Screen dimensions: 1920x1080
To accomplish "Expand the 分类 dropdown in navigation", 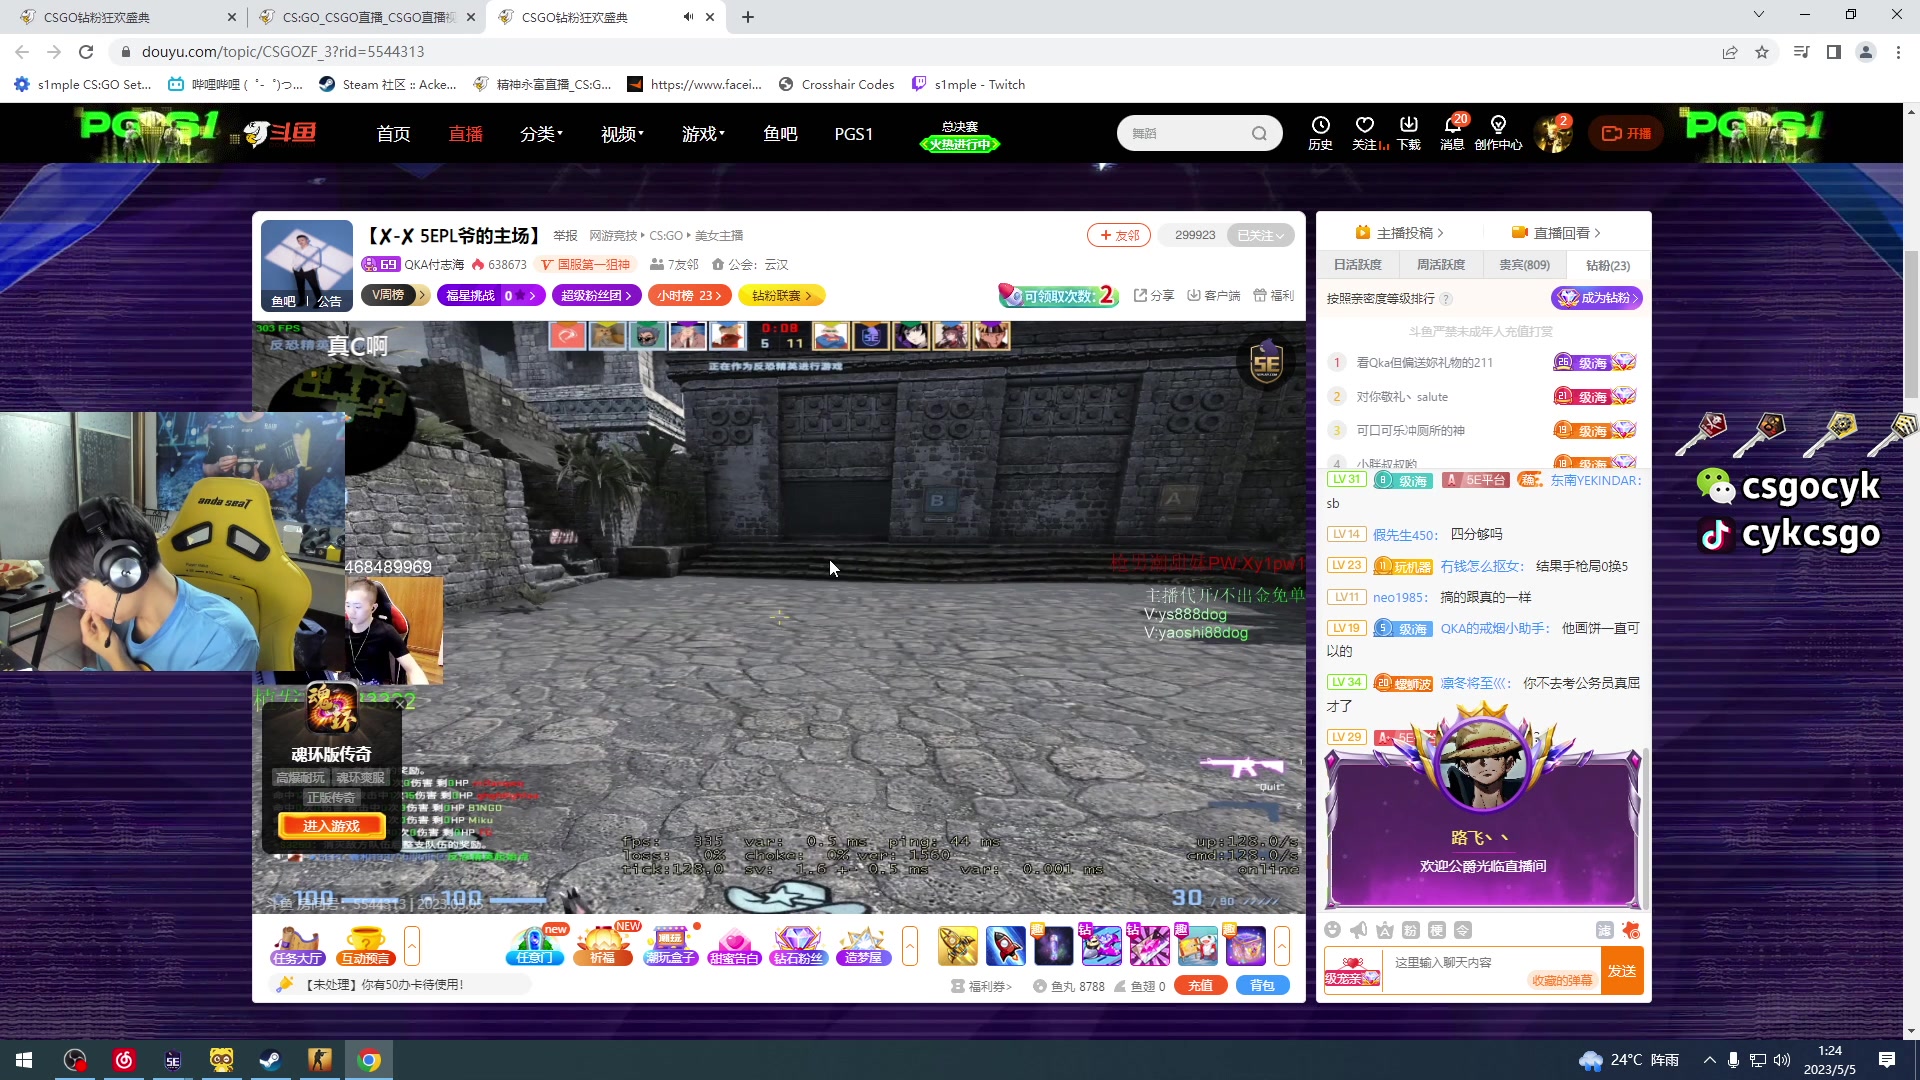I will (x=541, y=133).
